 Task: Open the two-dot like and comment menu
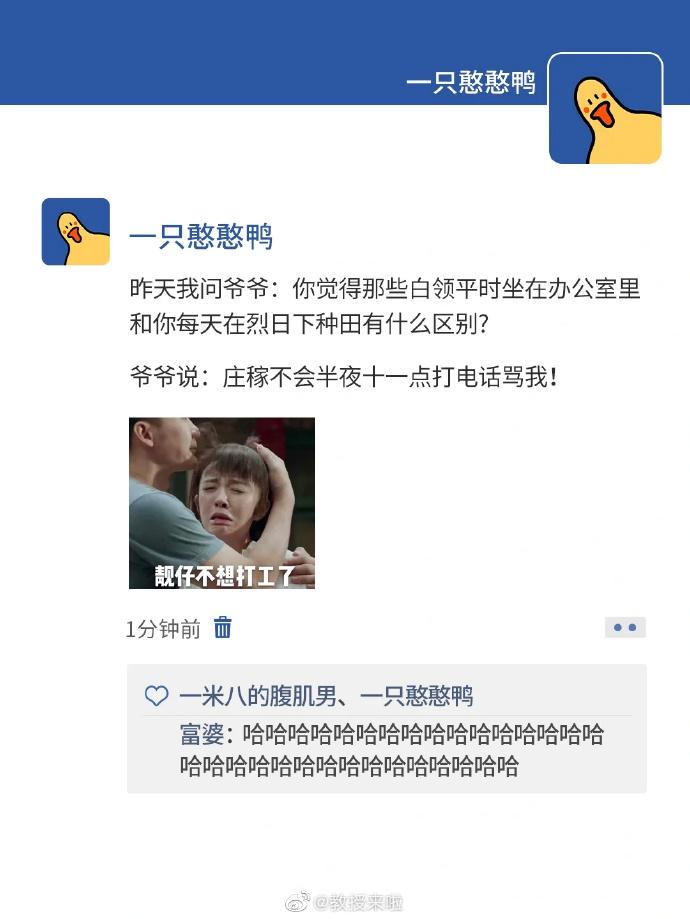[x=625, y=627]
